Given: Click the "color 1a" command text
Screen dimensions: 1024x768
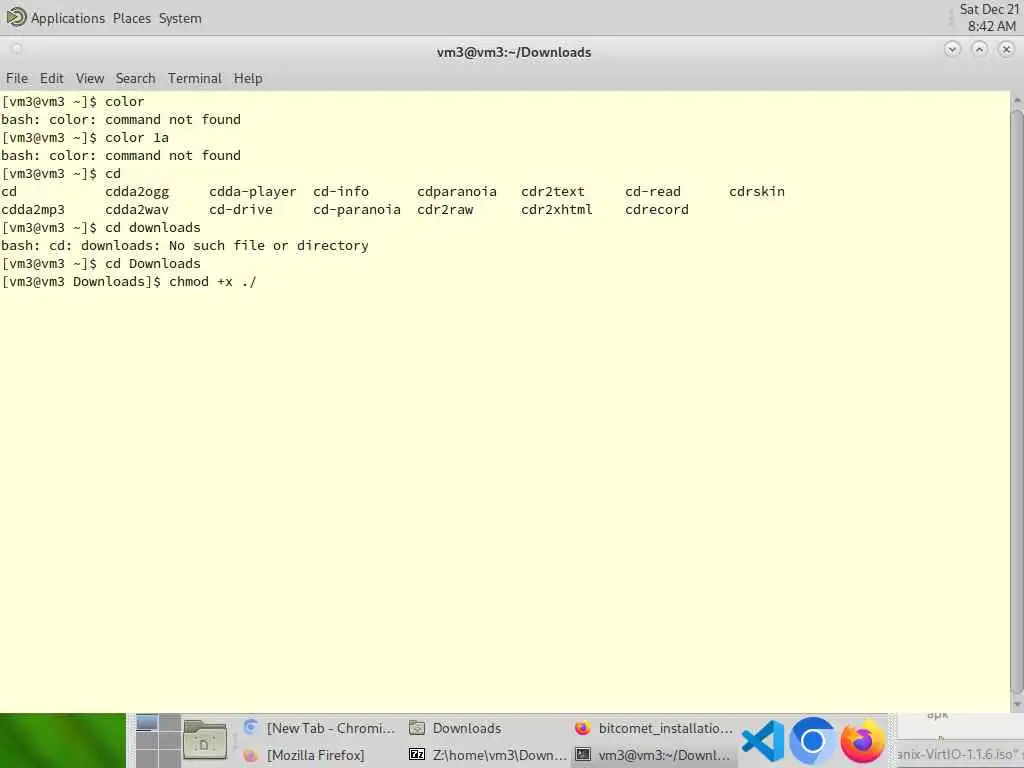Looking at the screenshot, I should (137, 138).
